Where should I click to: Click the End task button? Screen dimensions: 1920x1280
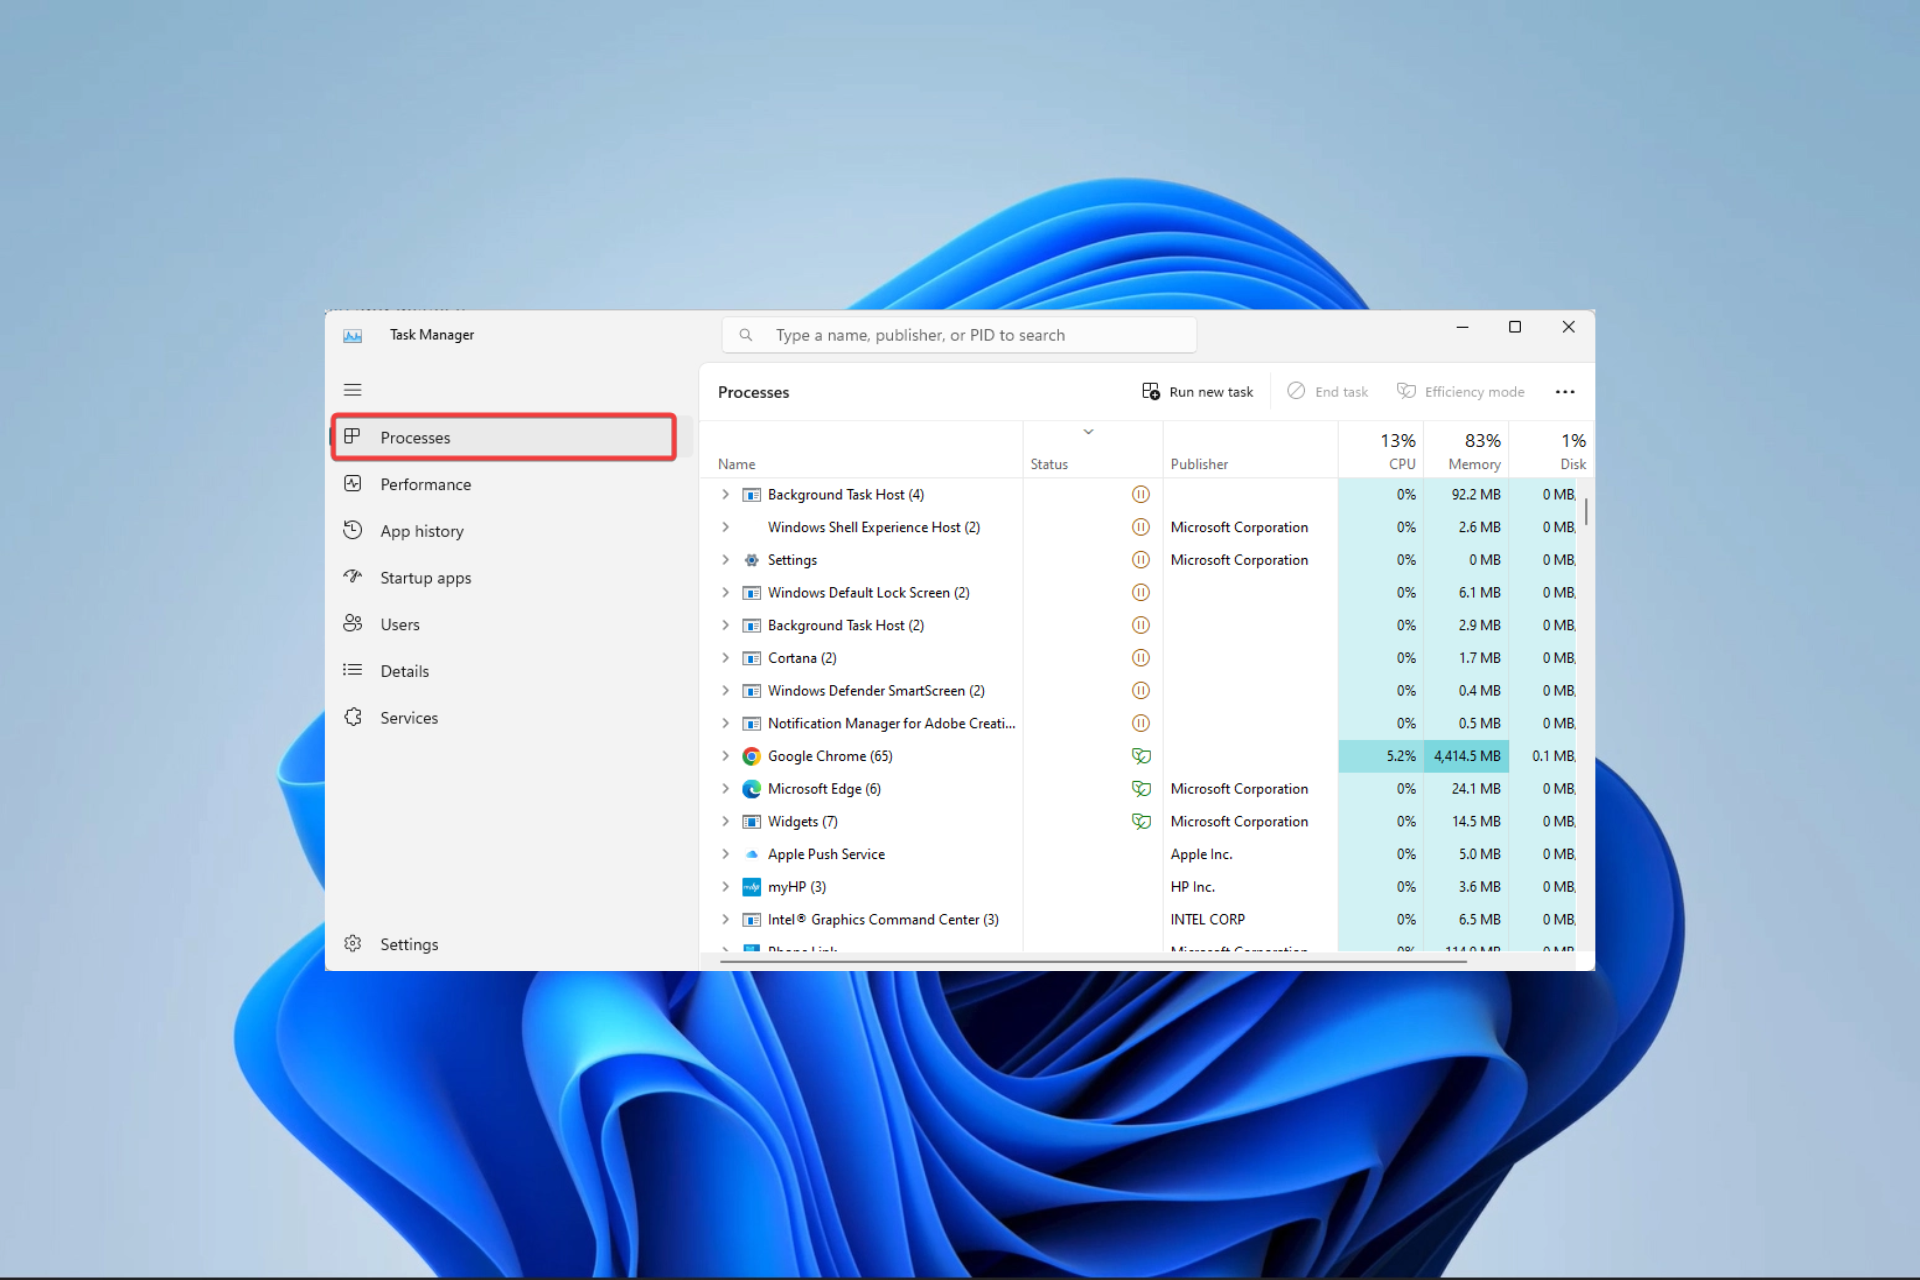[1327, 392]
